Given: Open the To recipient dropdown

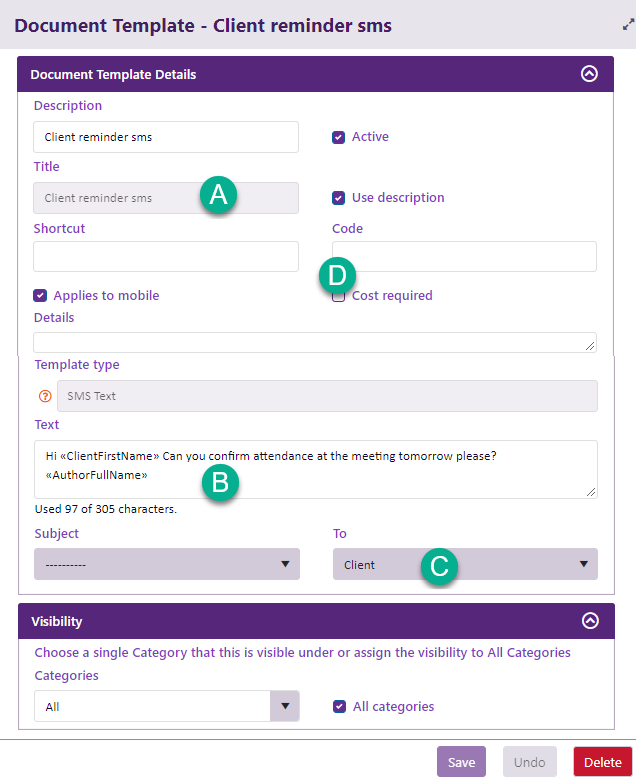Looking at the screenshot, I should [465, 564].
